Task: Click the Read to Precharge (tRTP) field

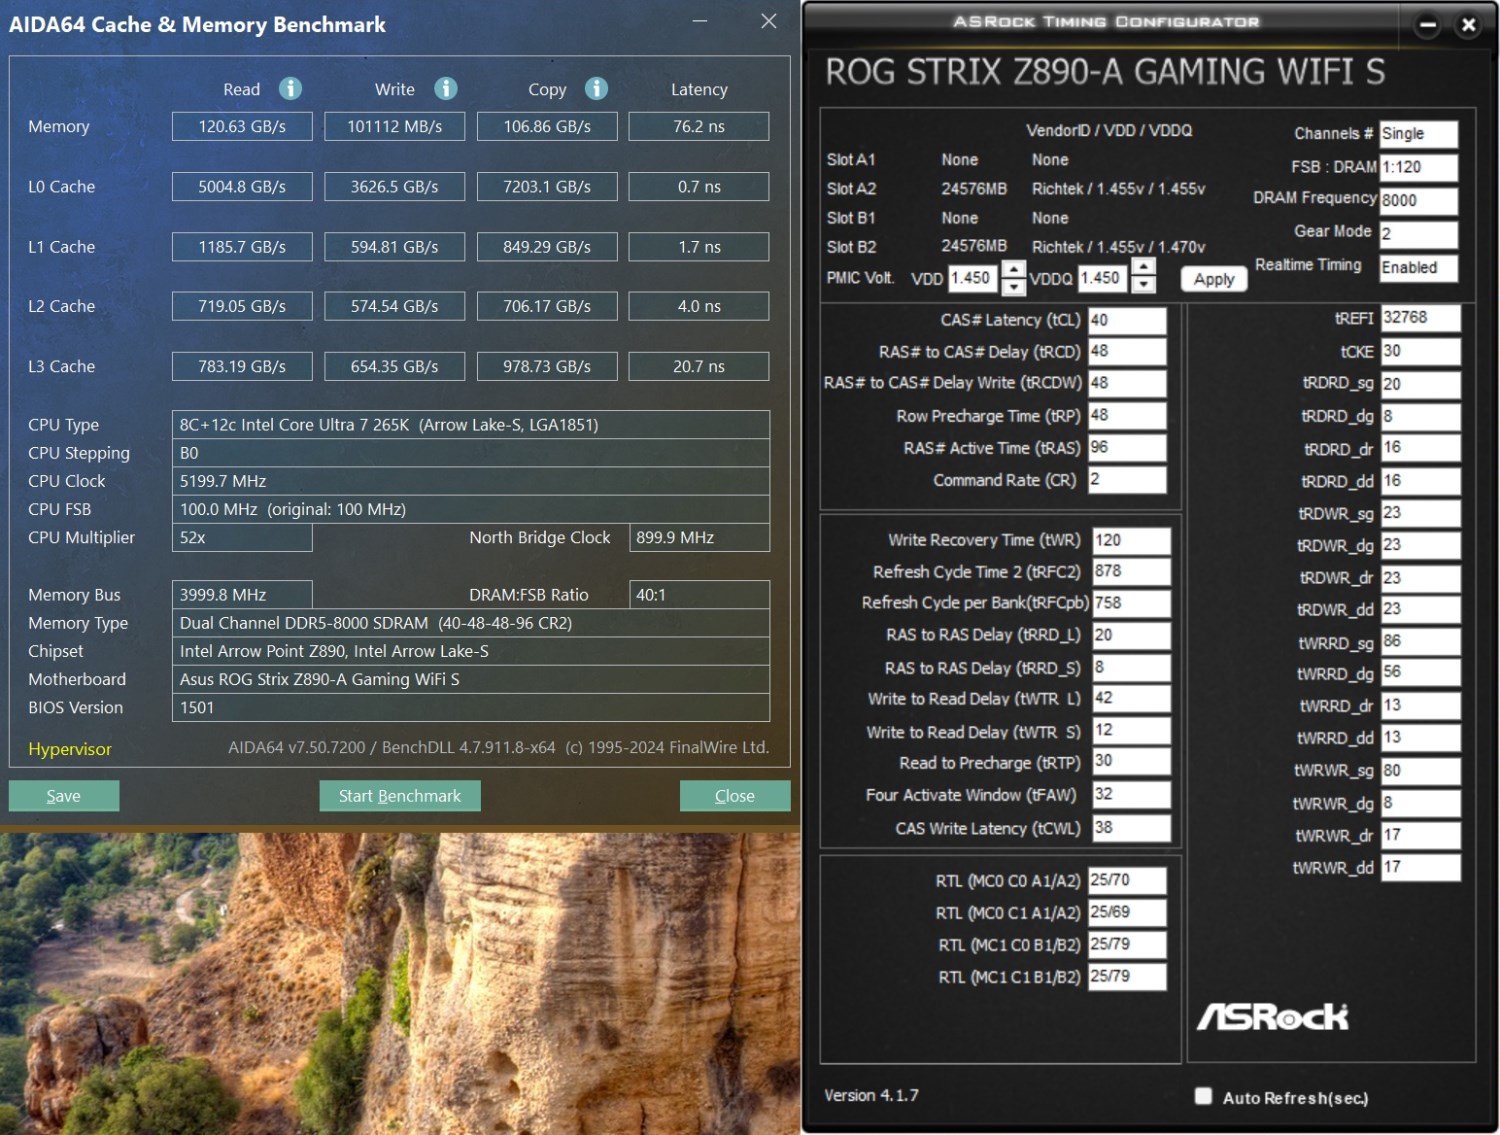Action: click(1131, 761)
